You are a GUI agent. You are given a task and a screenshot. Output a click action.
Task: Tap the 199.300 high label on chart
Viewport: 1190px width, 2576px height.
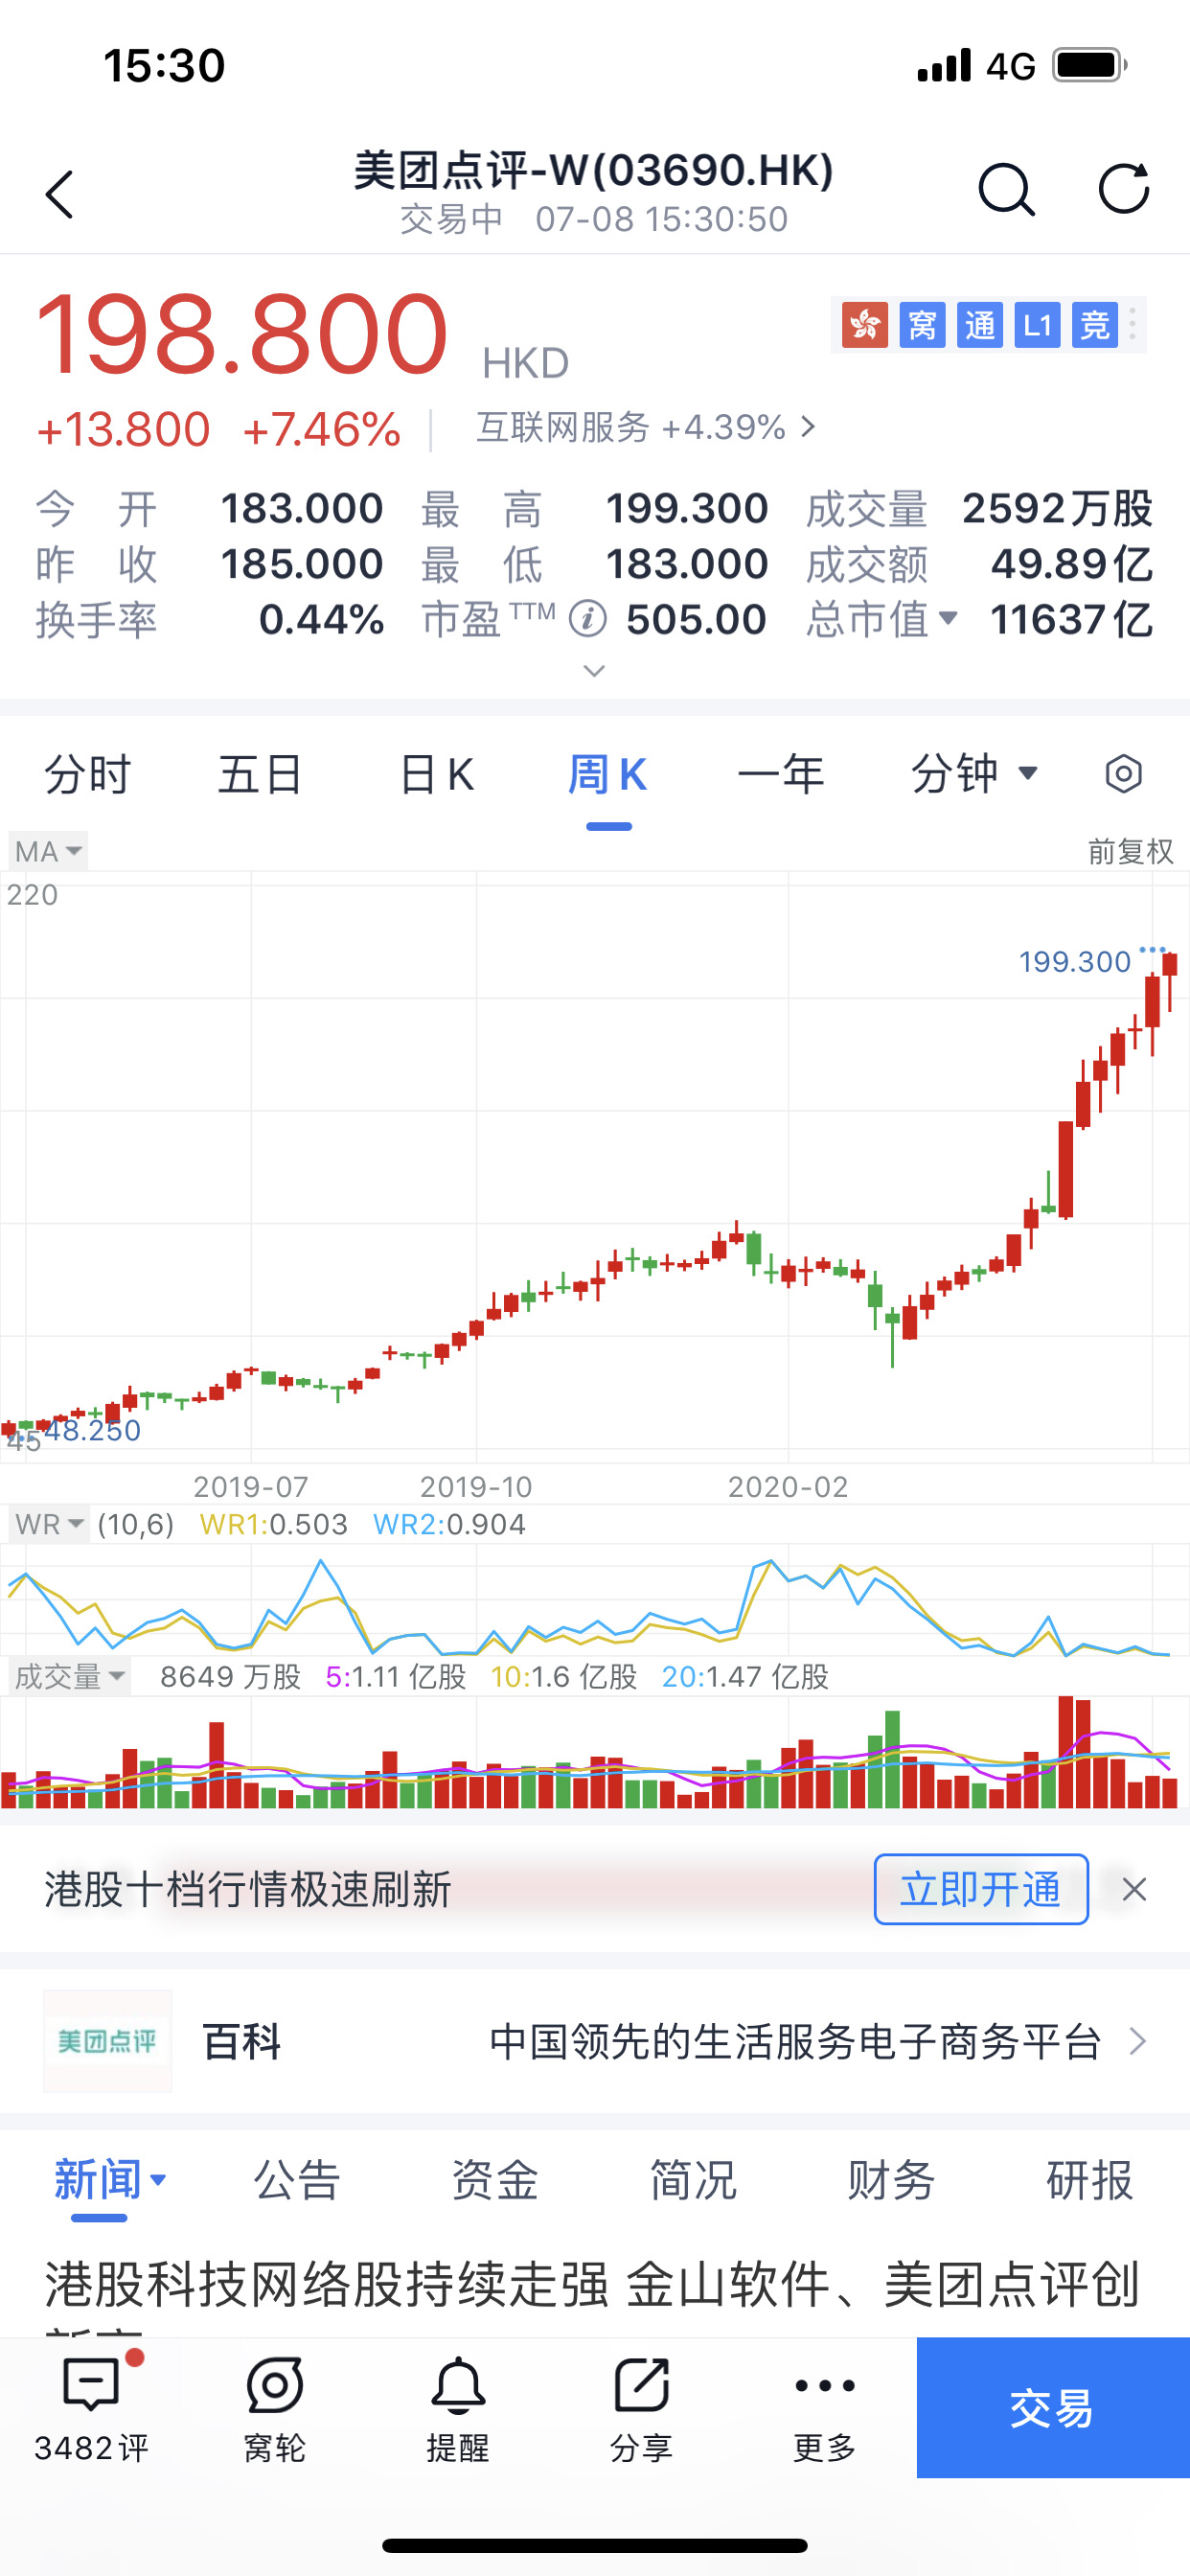(1074, 962)
